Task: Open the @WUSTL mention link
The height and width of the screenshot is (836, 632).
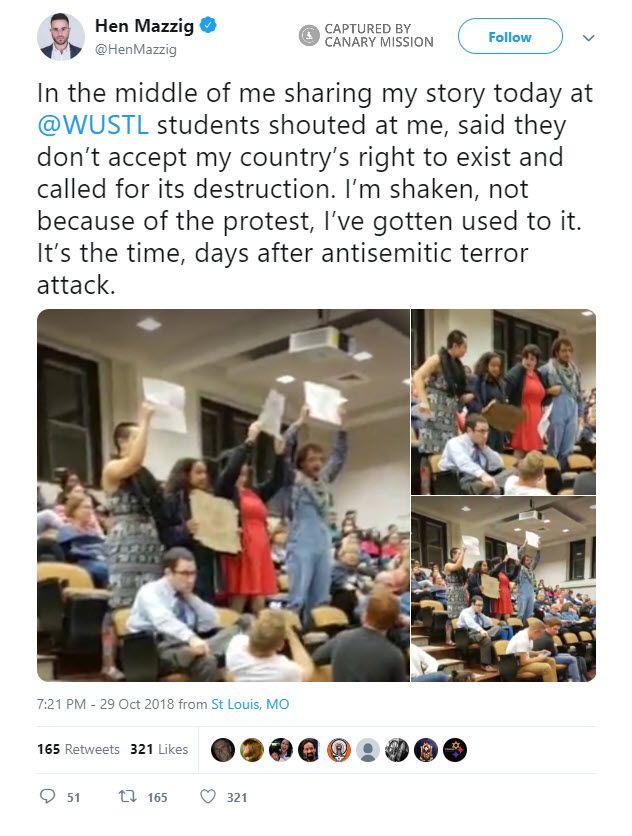Action: (93, 125)
